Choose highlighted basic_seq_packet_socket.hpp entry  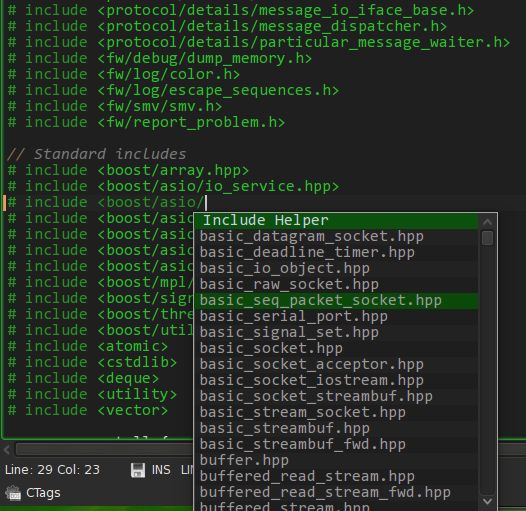tap(336, 300)
